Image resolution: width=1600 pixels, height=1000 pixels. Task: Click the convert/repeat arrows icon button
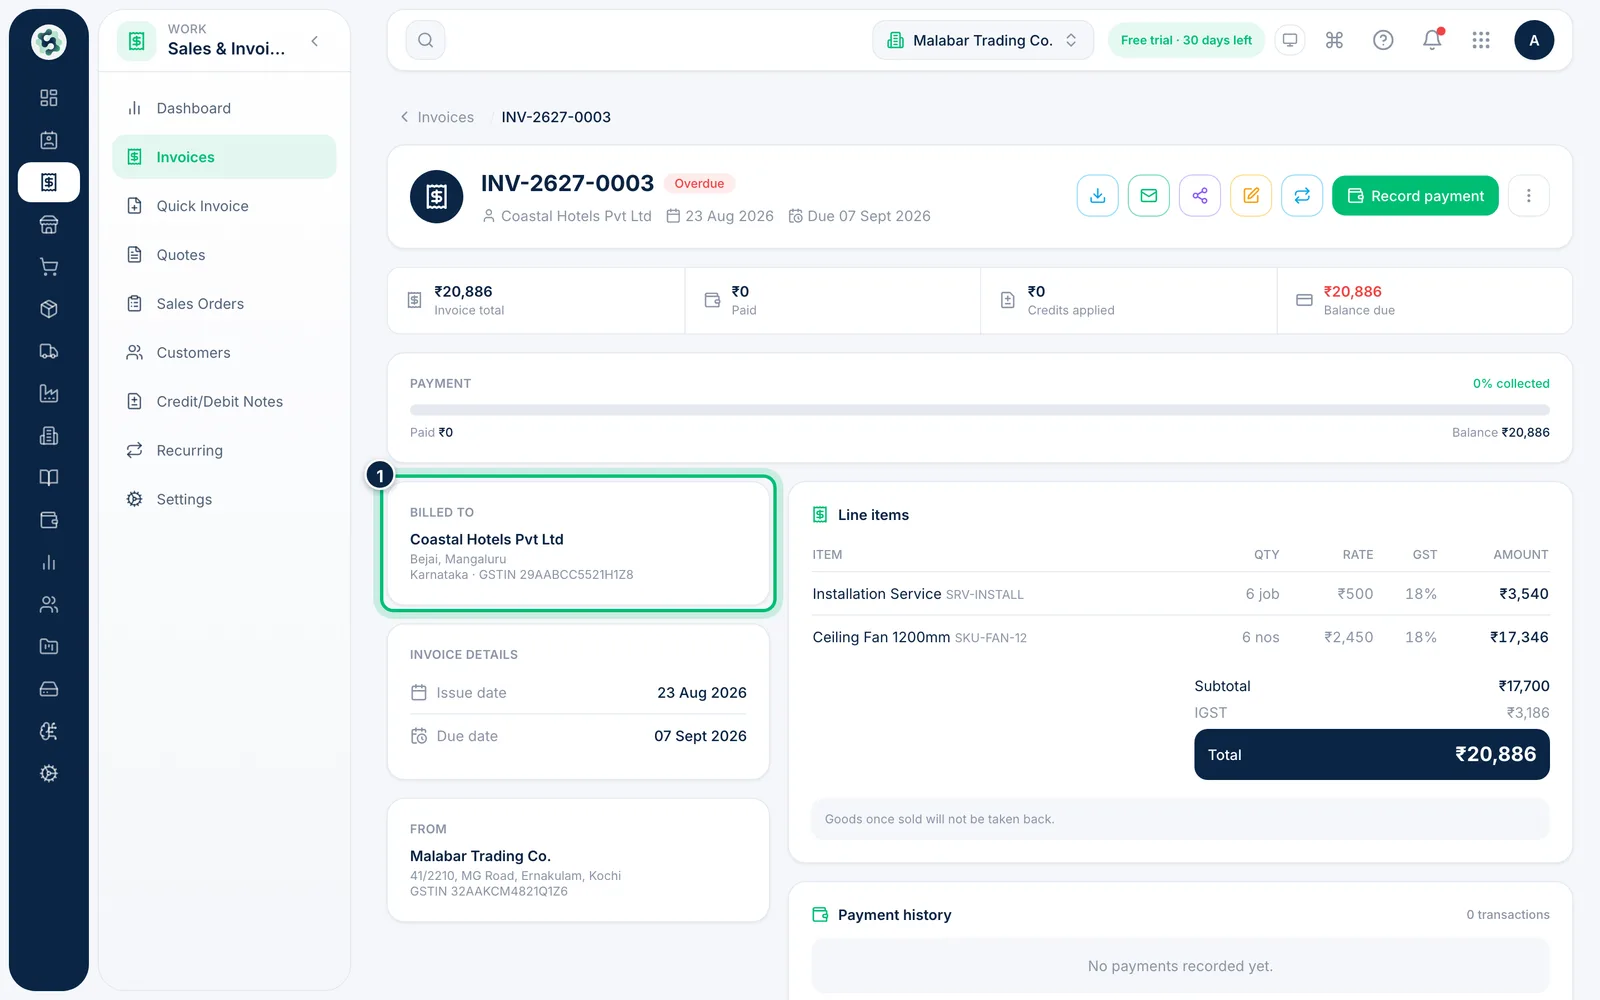point(1301,196)
